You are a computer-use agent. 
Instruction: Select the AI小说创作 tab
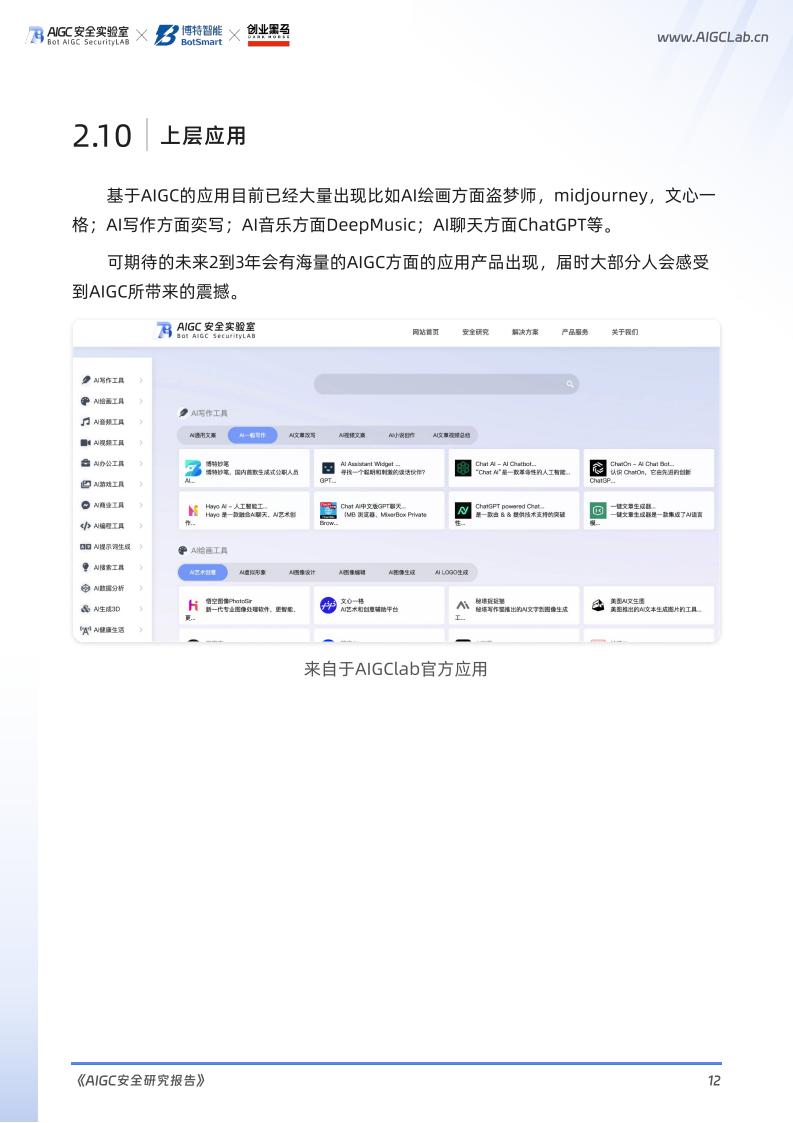(x=402, y=435)
